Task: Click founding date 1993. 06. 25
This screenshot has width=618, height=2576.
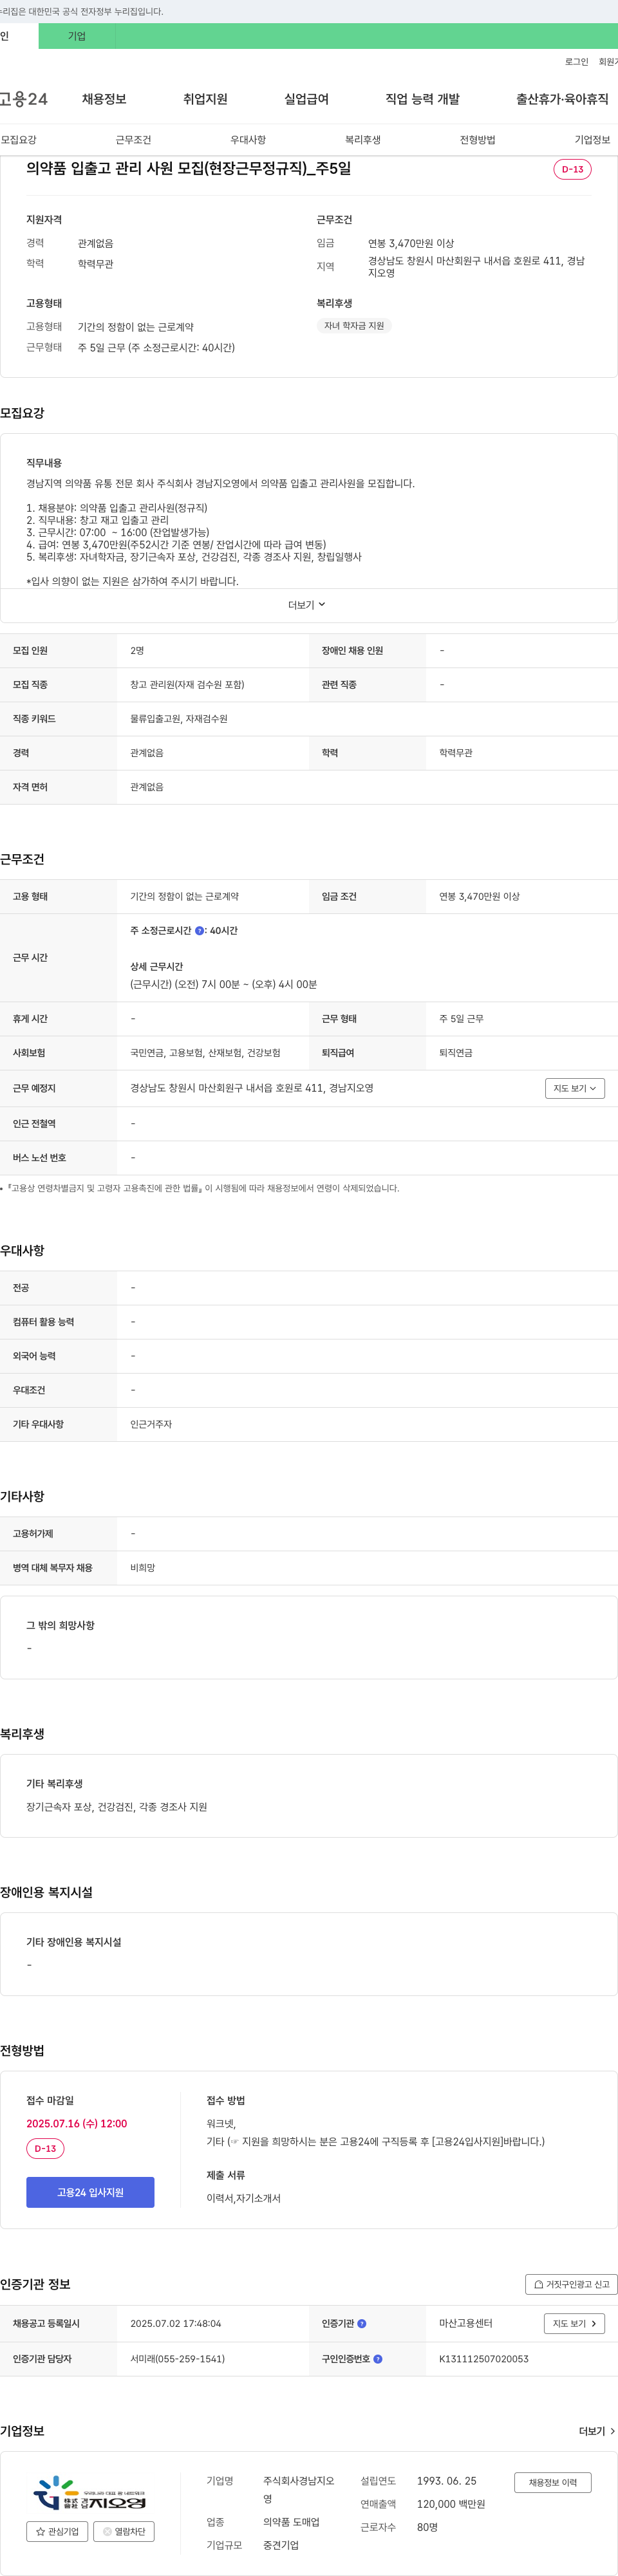Action: [x=447, y=2481]
